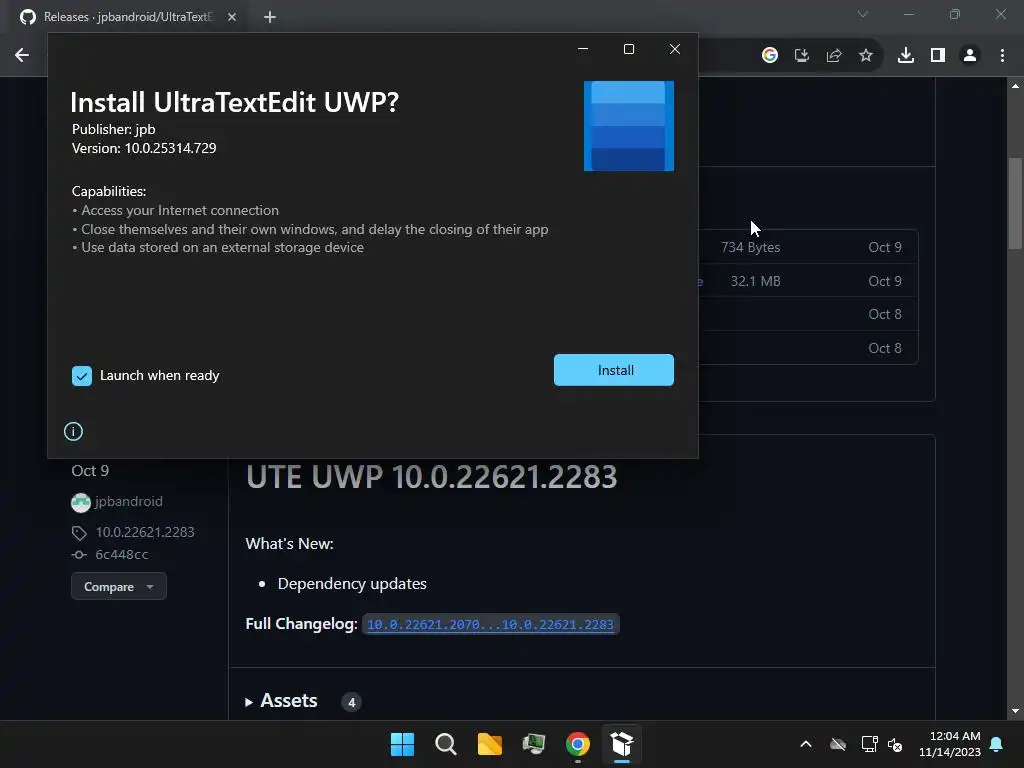Click the jpbandroid avatar image
1024x768 pixels.
coord(80,502)
